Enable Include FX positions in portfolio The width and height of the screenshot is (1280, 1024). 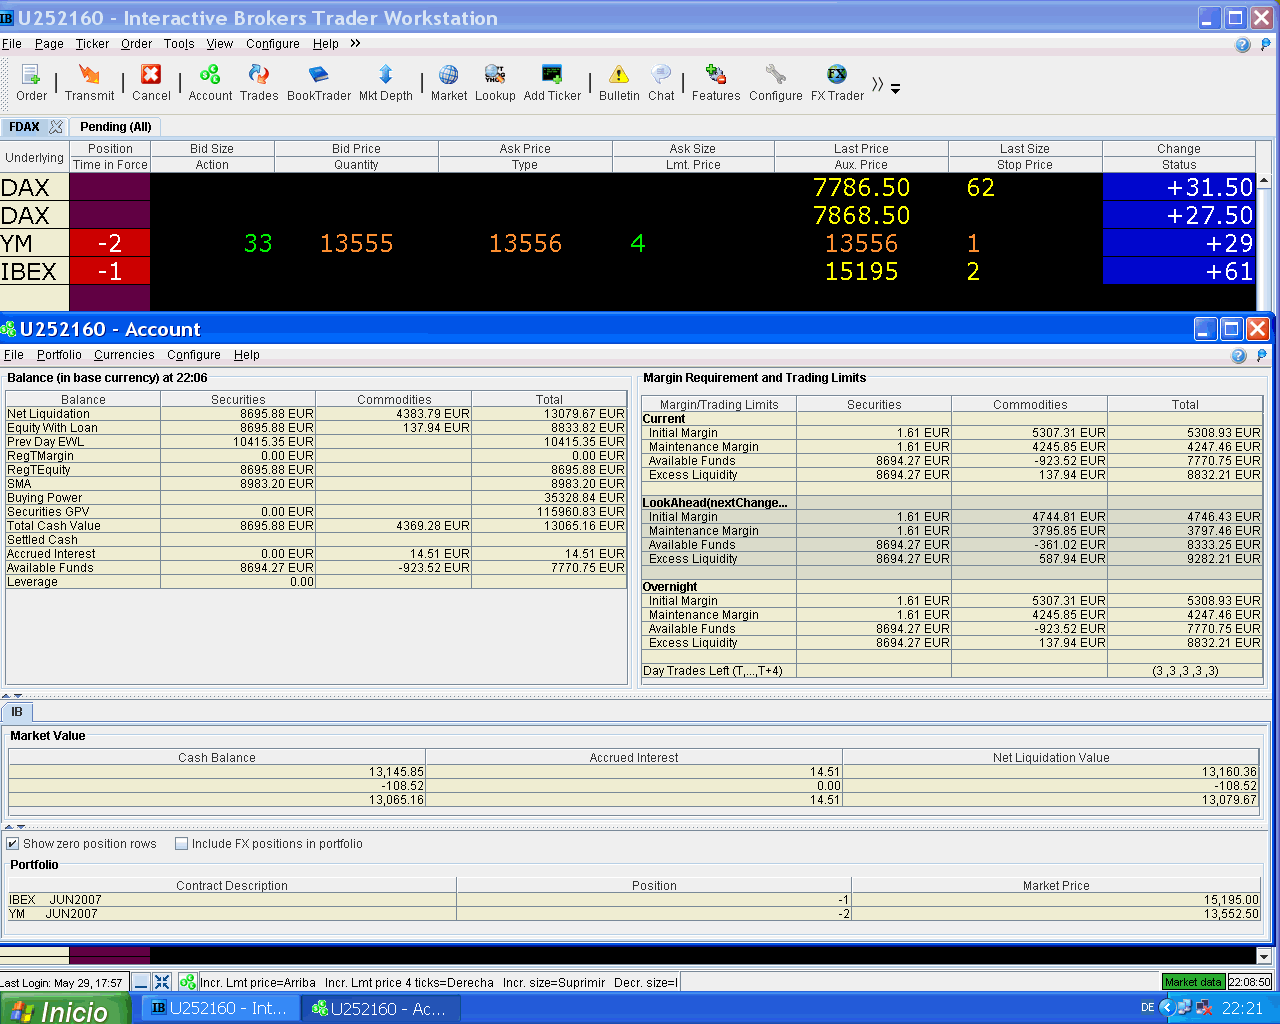tap(182, 844)
